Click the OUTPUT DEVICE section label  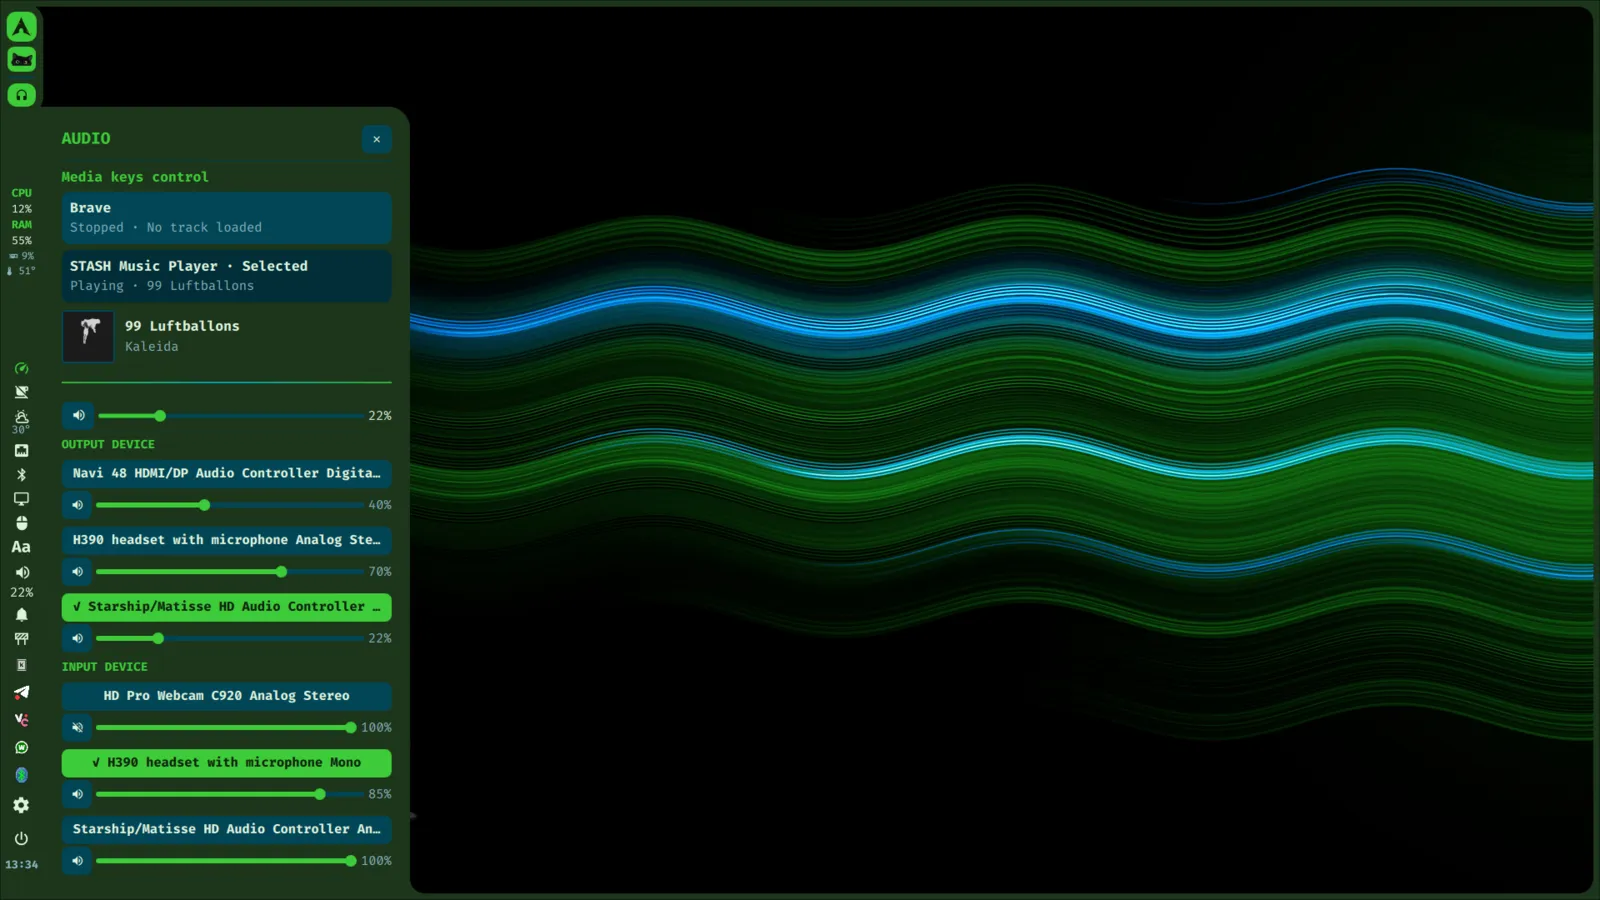[108, 444]
